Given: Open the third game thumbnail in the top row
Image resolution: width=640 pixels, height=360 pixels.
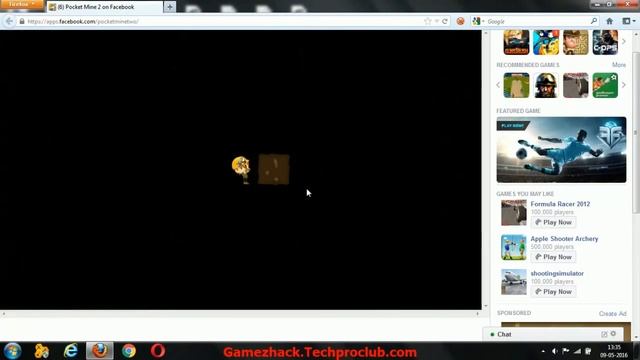Looking at the screenshot, I should [576, 42].
